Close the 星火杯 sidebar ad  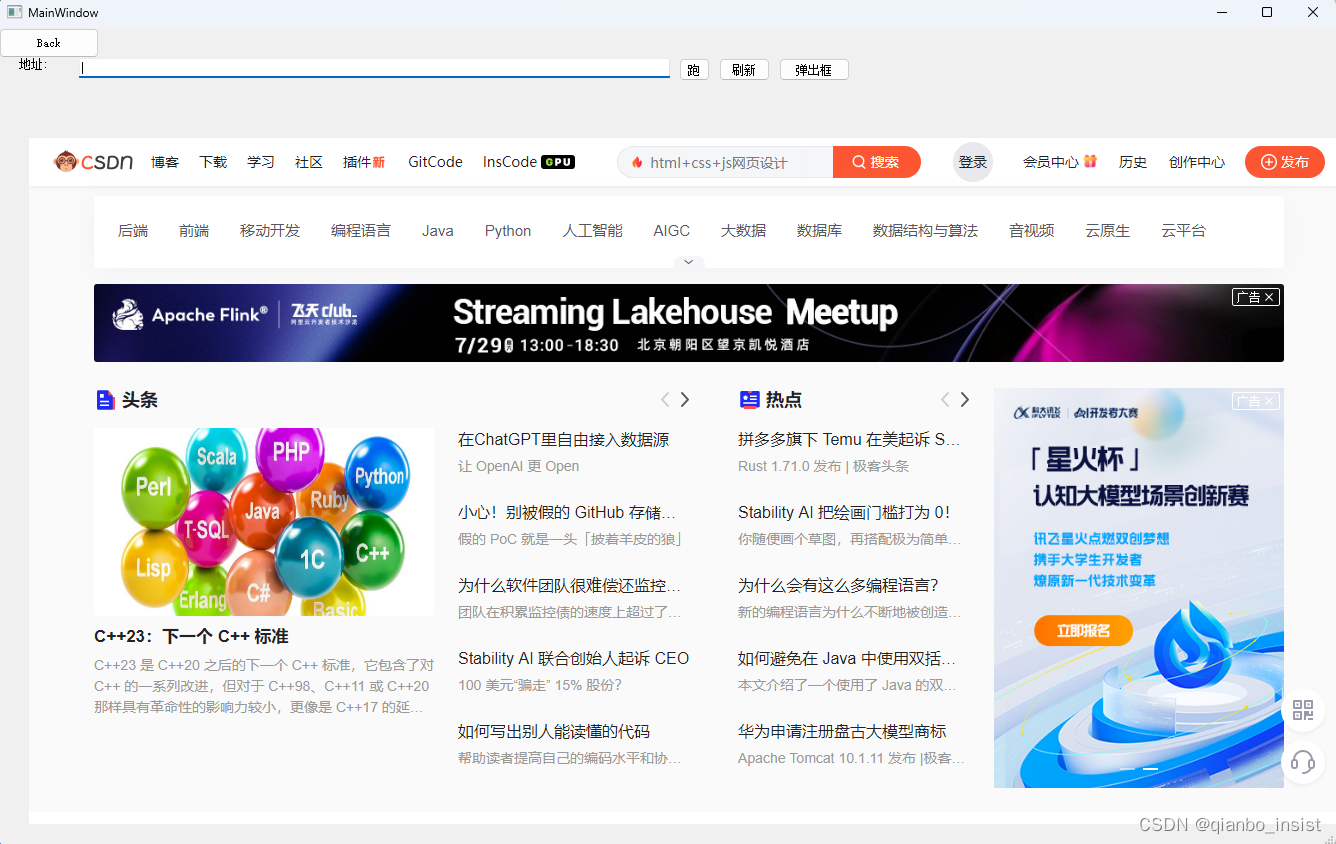[x=1256, y=401]
